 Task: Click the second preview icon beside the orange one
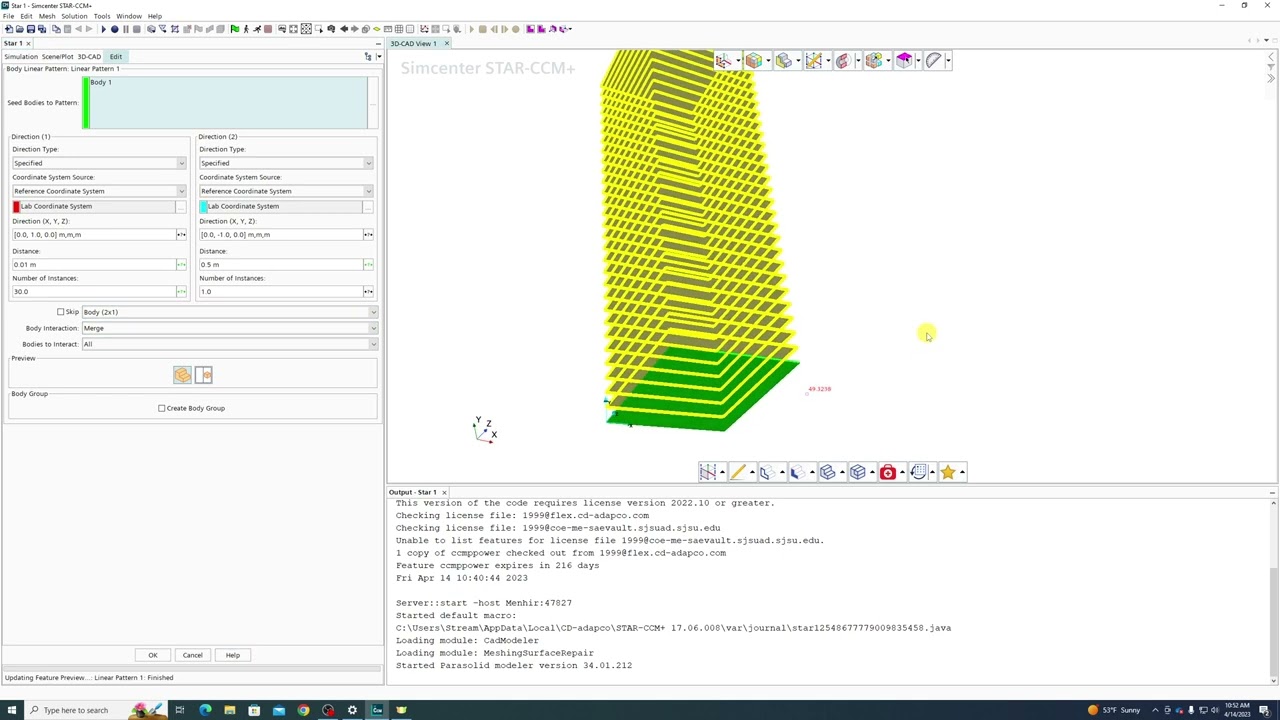click(x=203, y=375)
